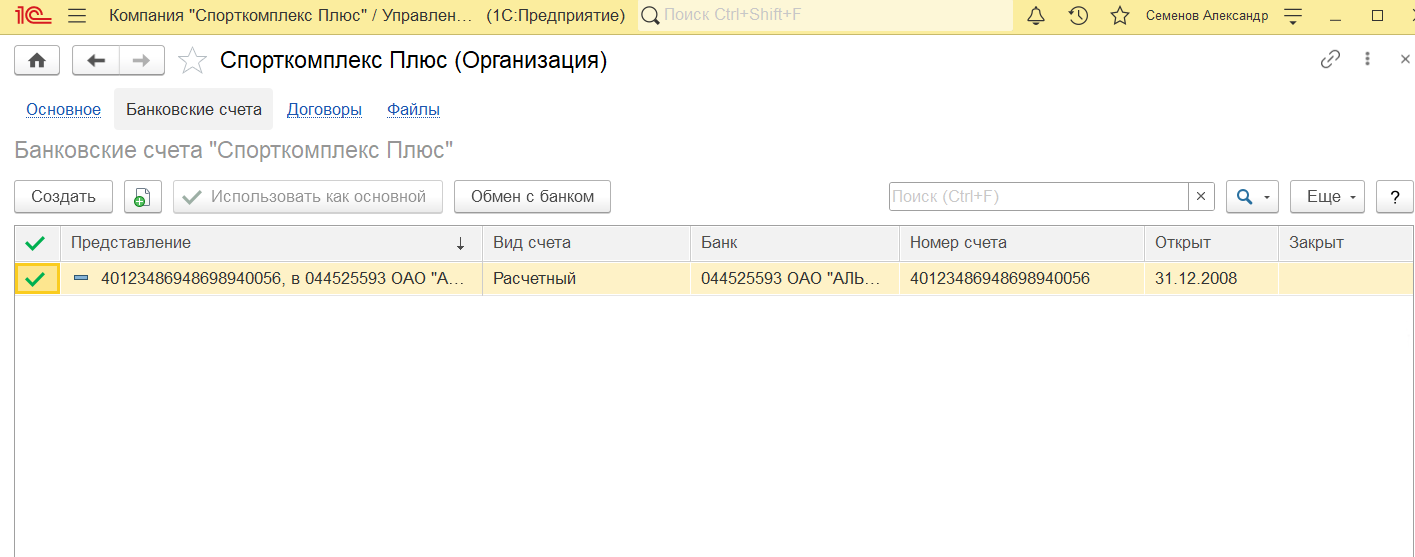1415x557 pixels.
Task: Expand the Еще menu
Action: (1327, 197)
